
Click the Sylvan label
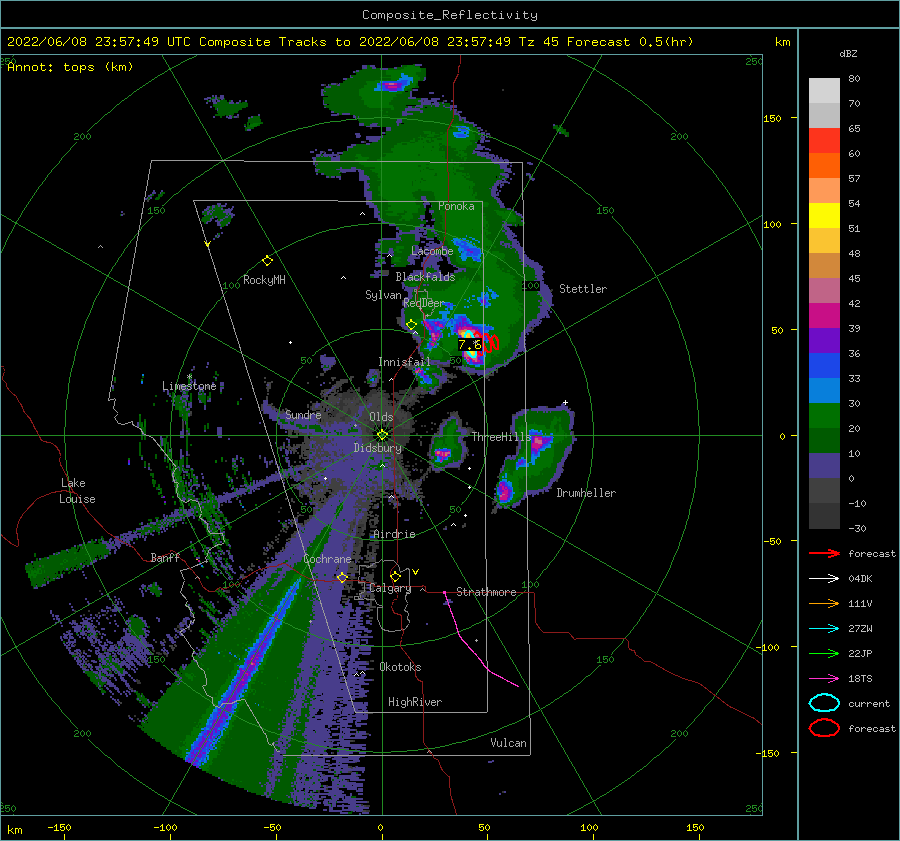point(383,295)
